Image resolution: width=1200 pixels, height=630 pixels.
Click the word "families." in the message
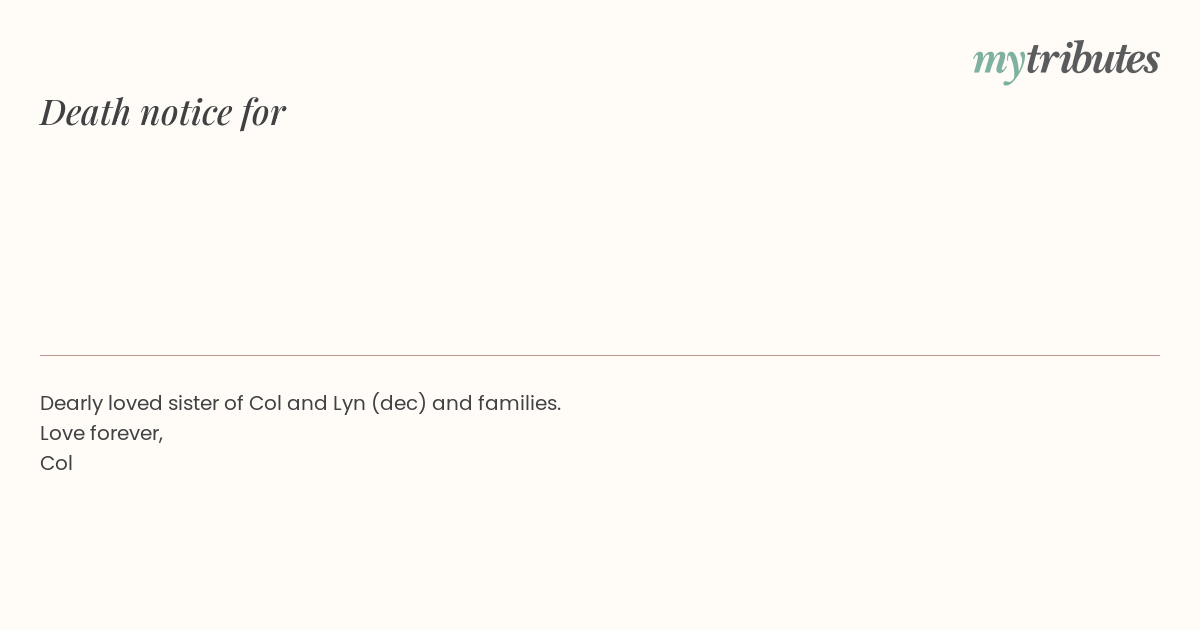(519, 403)
